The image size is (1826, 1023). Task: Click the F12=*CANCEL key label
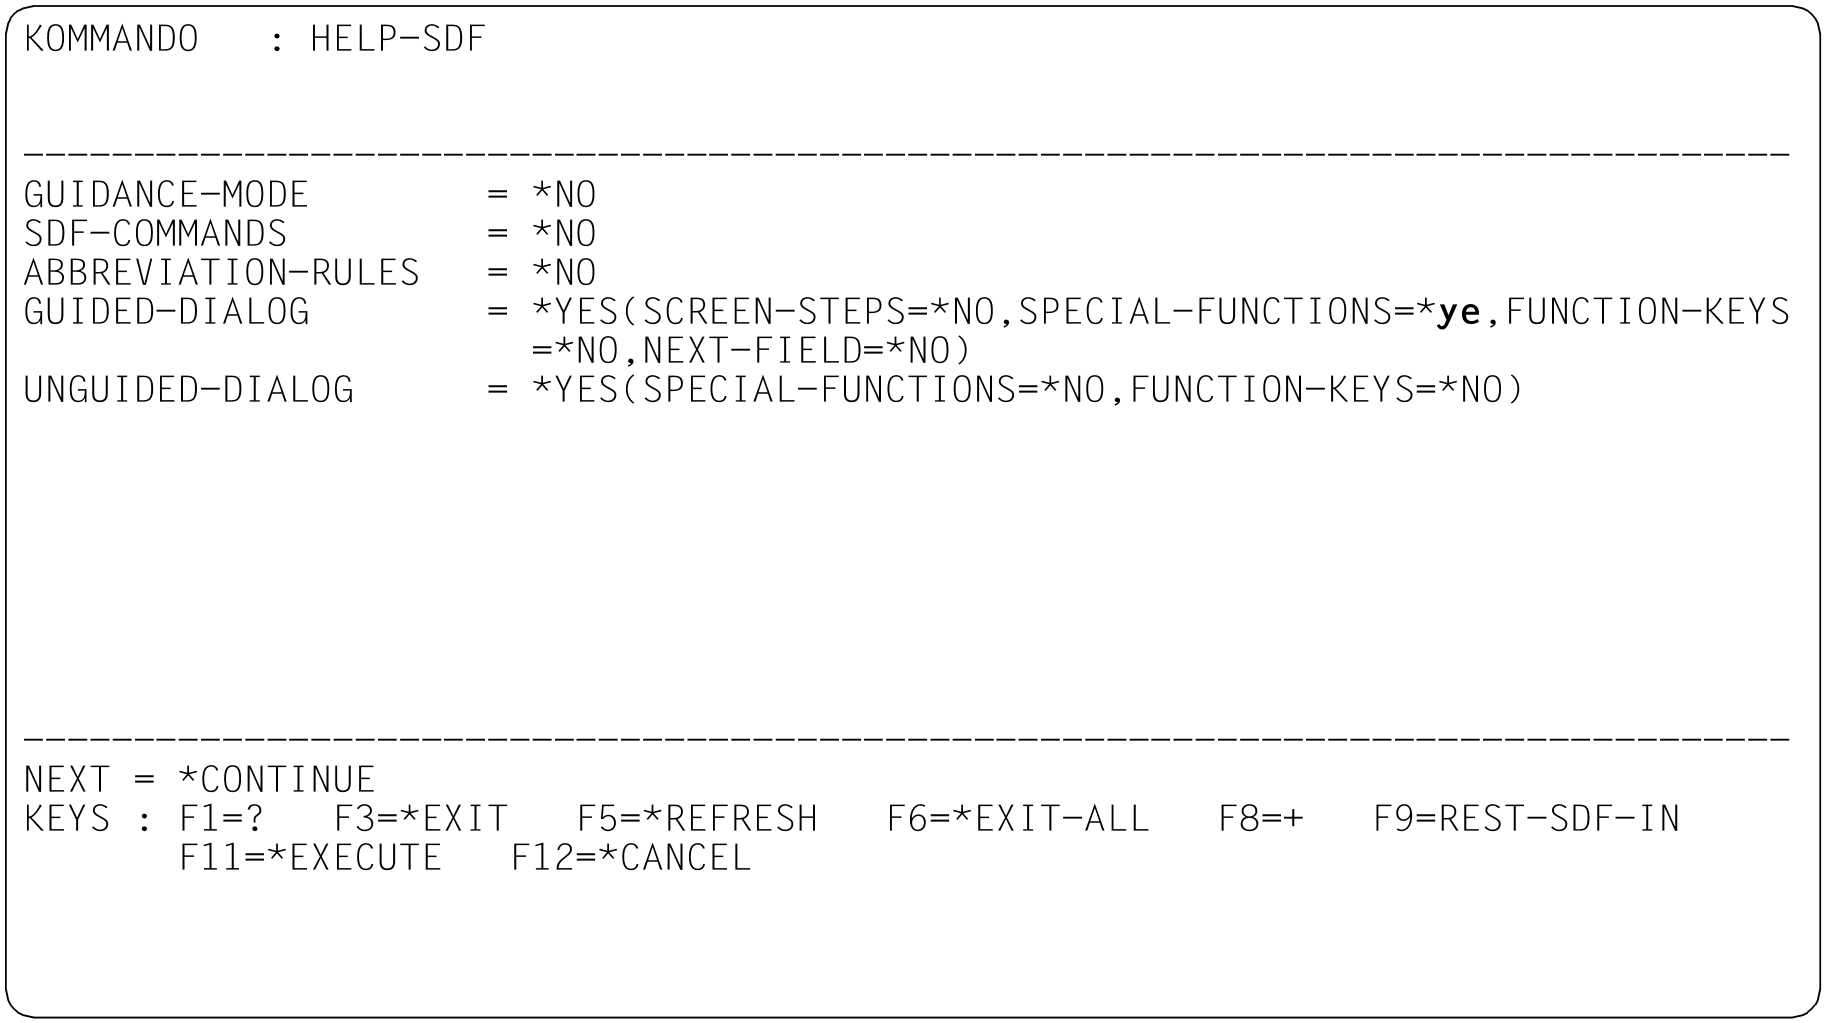click(631, 858)
